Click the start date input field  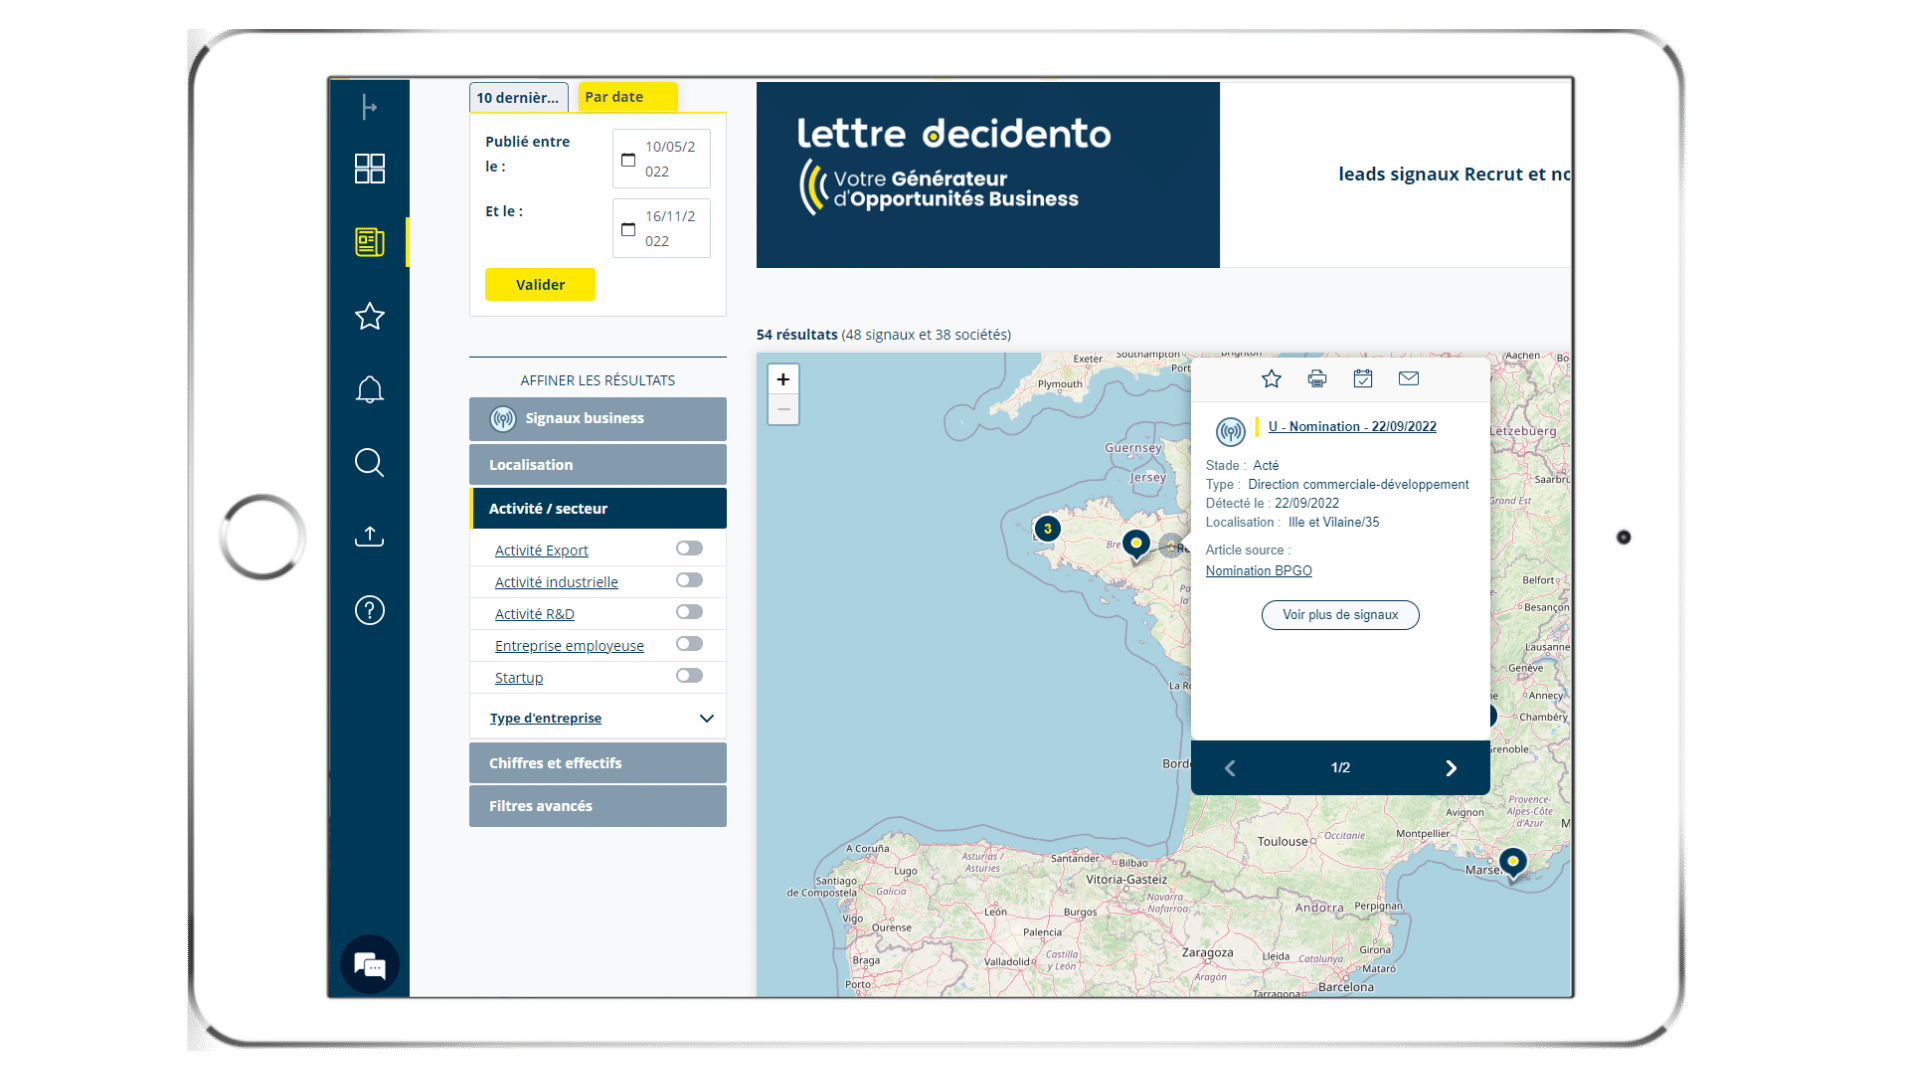pyautogui.click(x=661, y=159)
